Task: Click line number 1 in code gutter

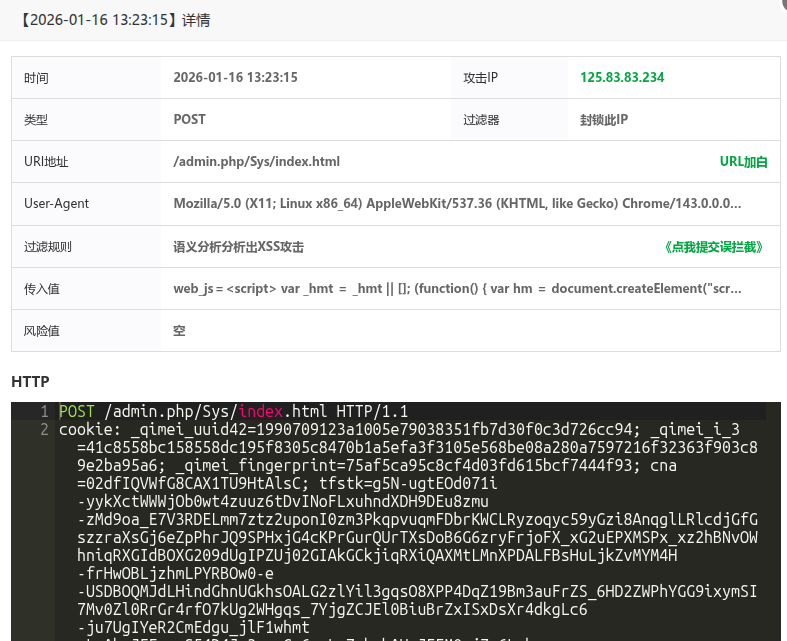Action: pyautogui.click(x=44, y=412)
